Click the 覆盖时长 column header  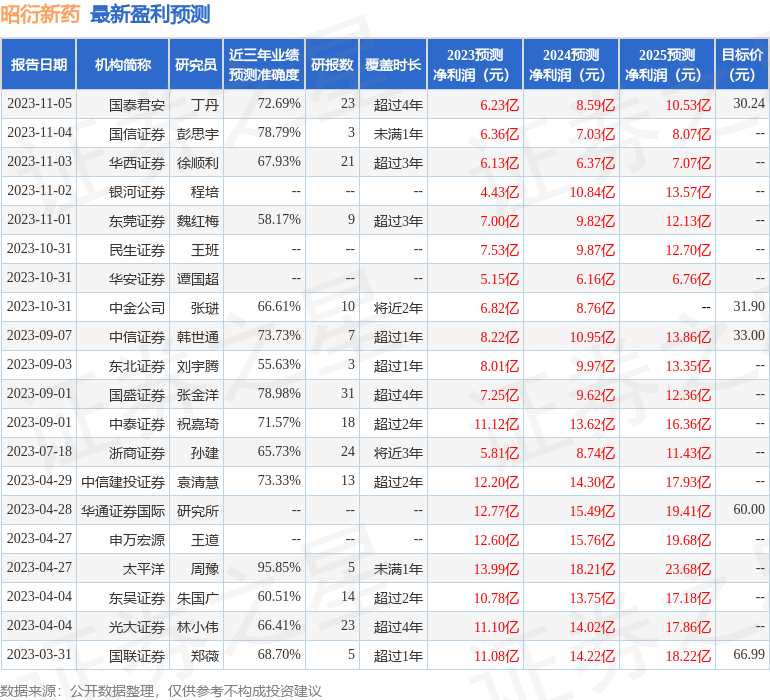click(x=393, y=64)
